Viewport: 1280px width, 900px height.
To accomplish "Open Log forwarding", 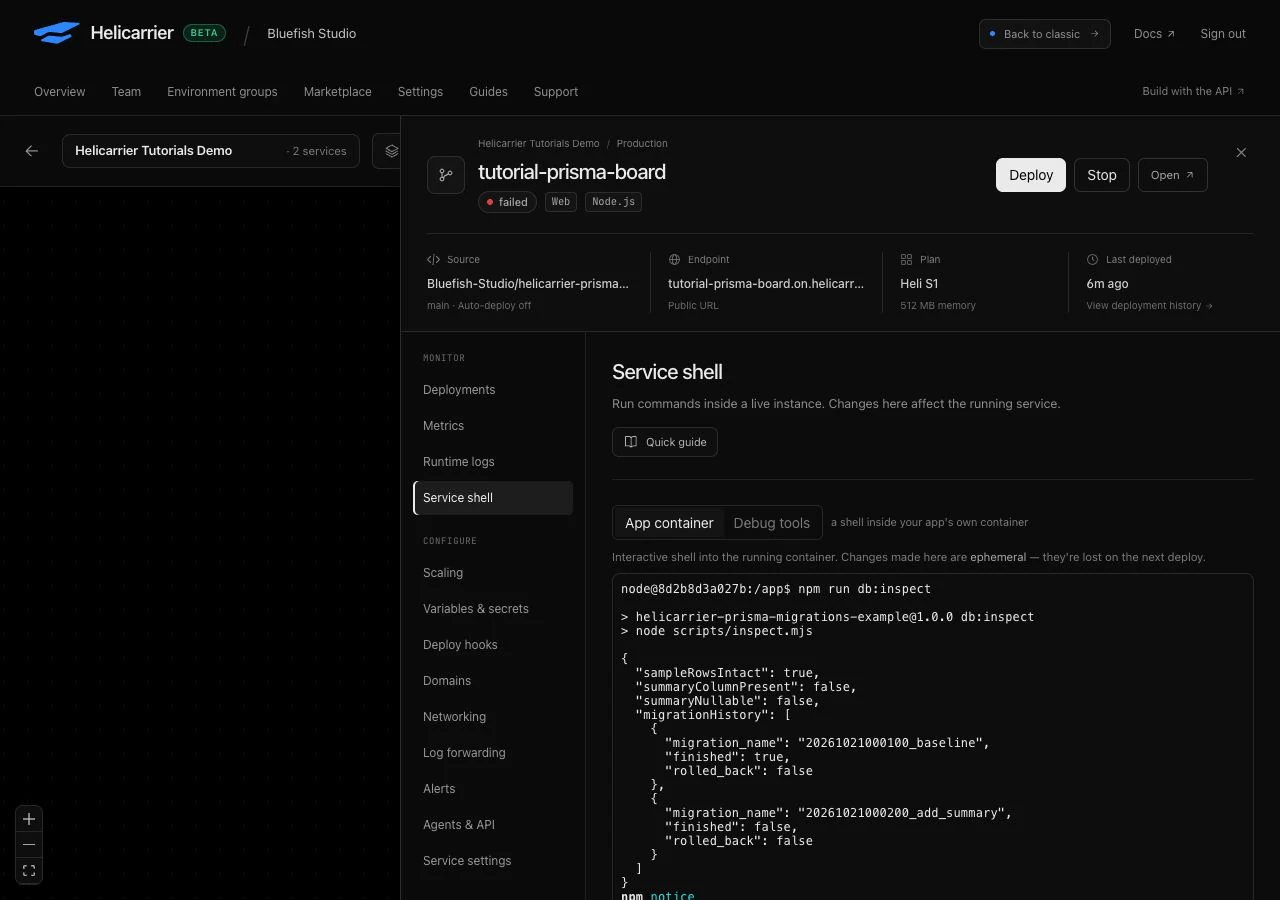I will click(493, 753).
